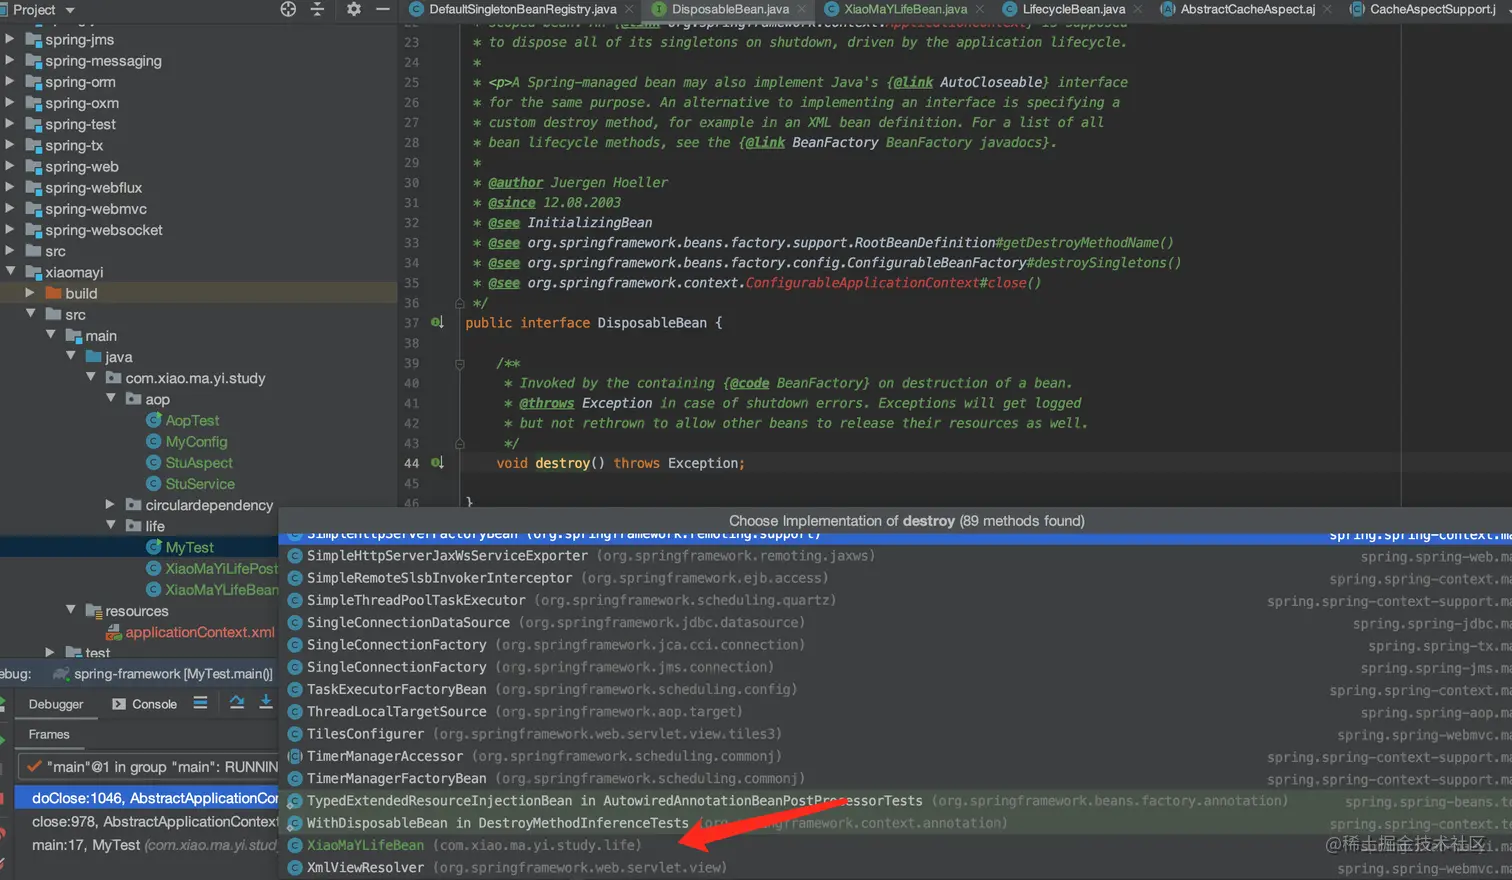Viewport: 1512px width, 880px height.
Task: Click the class icon next to StuService
Action: (x=154, y=483)
